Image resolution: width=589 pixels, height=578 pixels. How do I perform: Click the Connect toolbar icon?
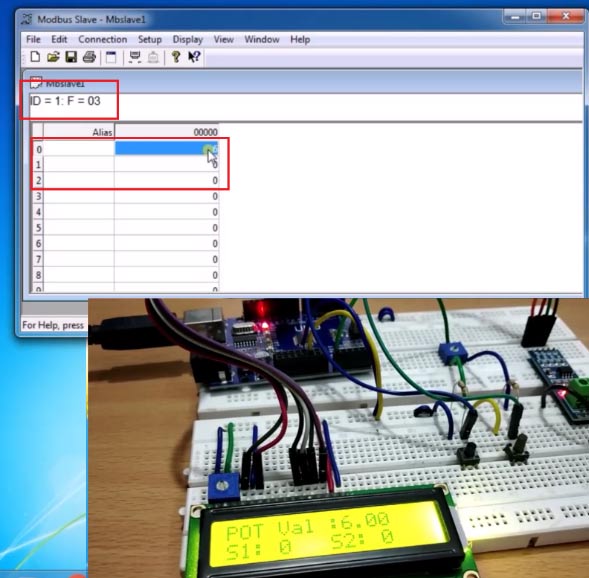tap(135, 57)
